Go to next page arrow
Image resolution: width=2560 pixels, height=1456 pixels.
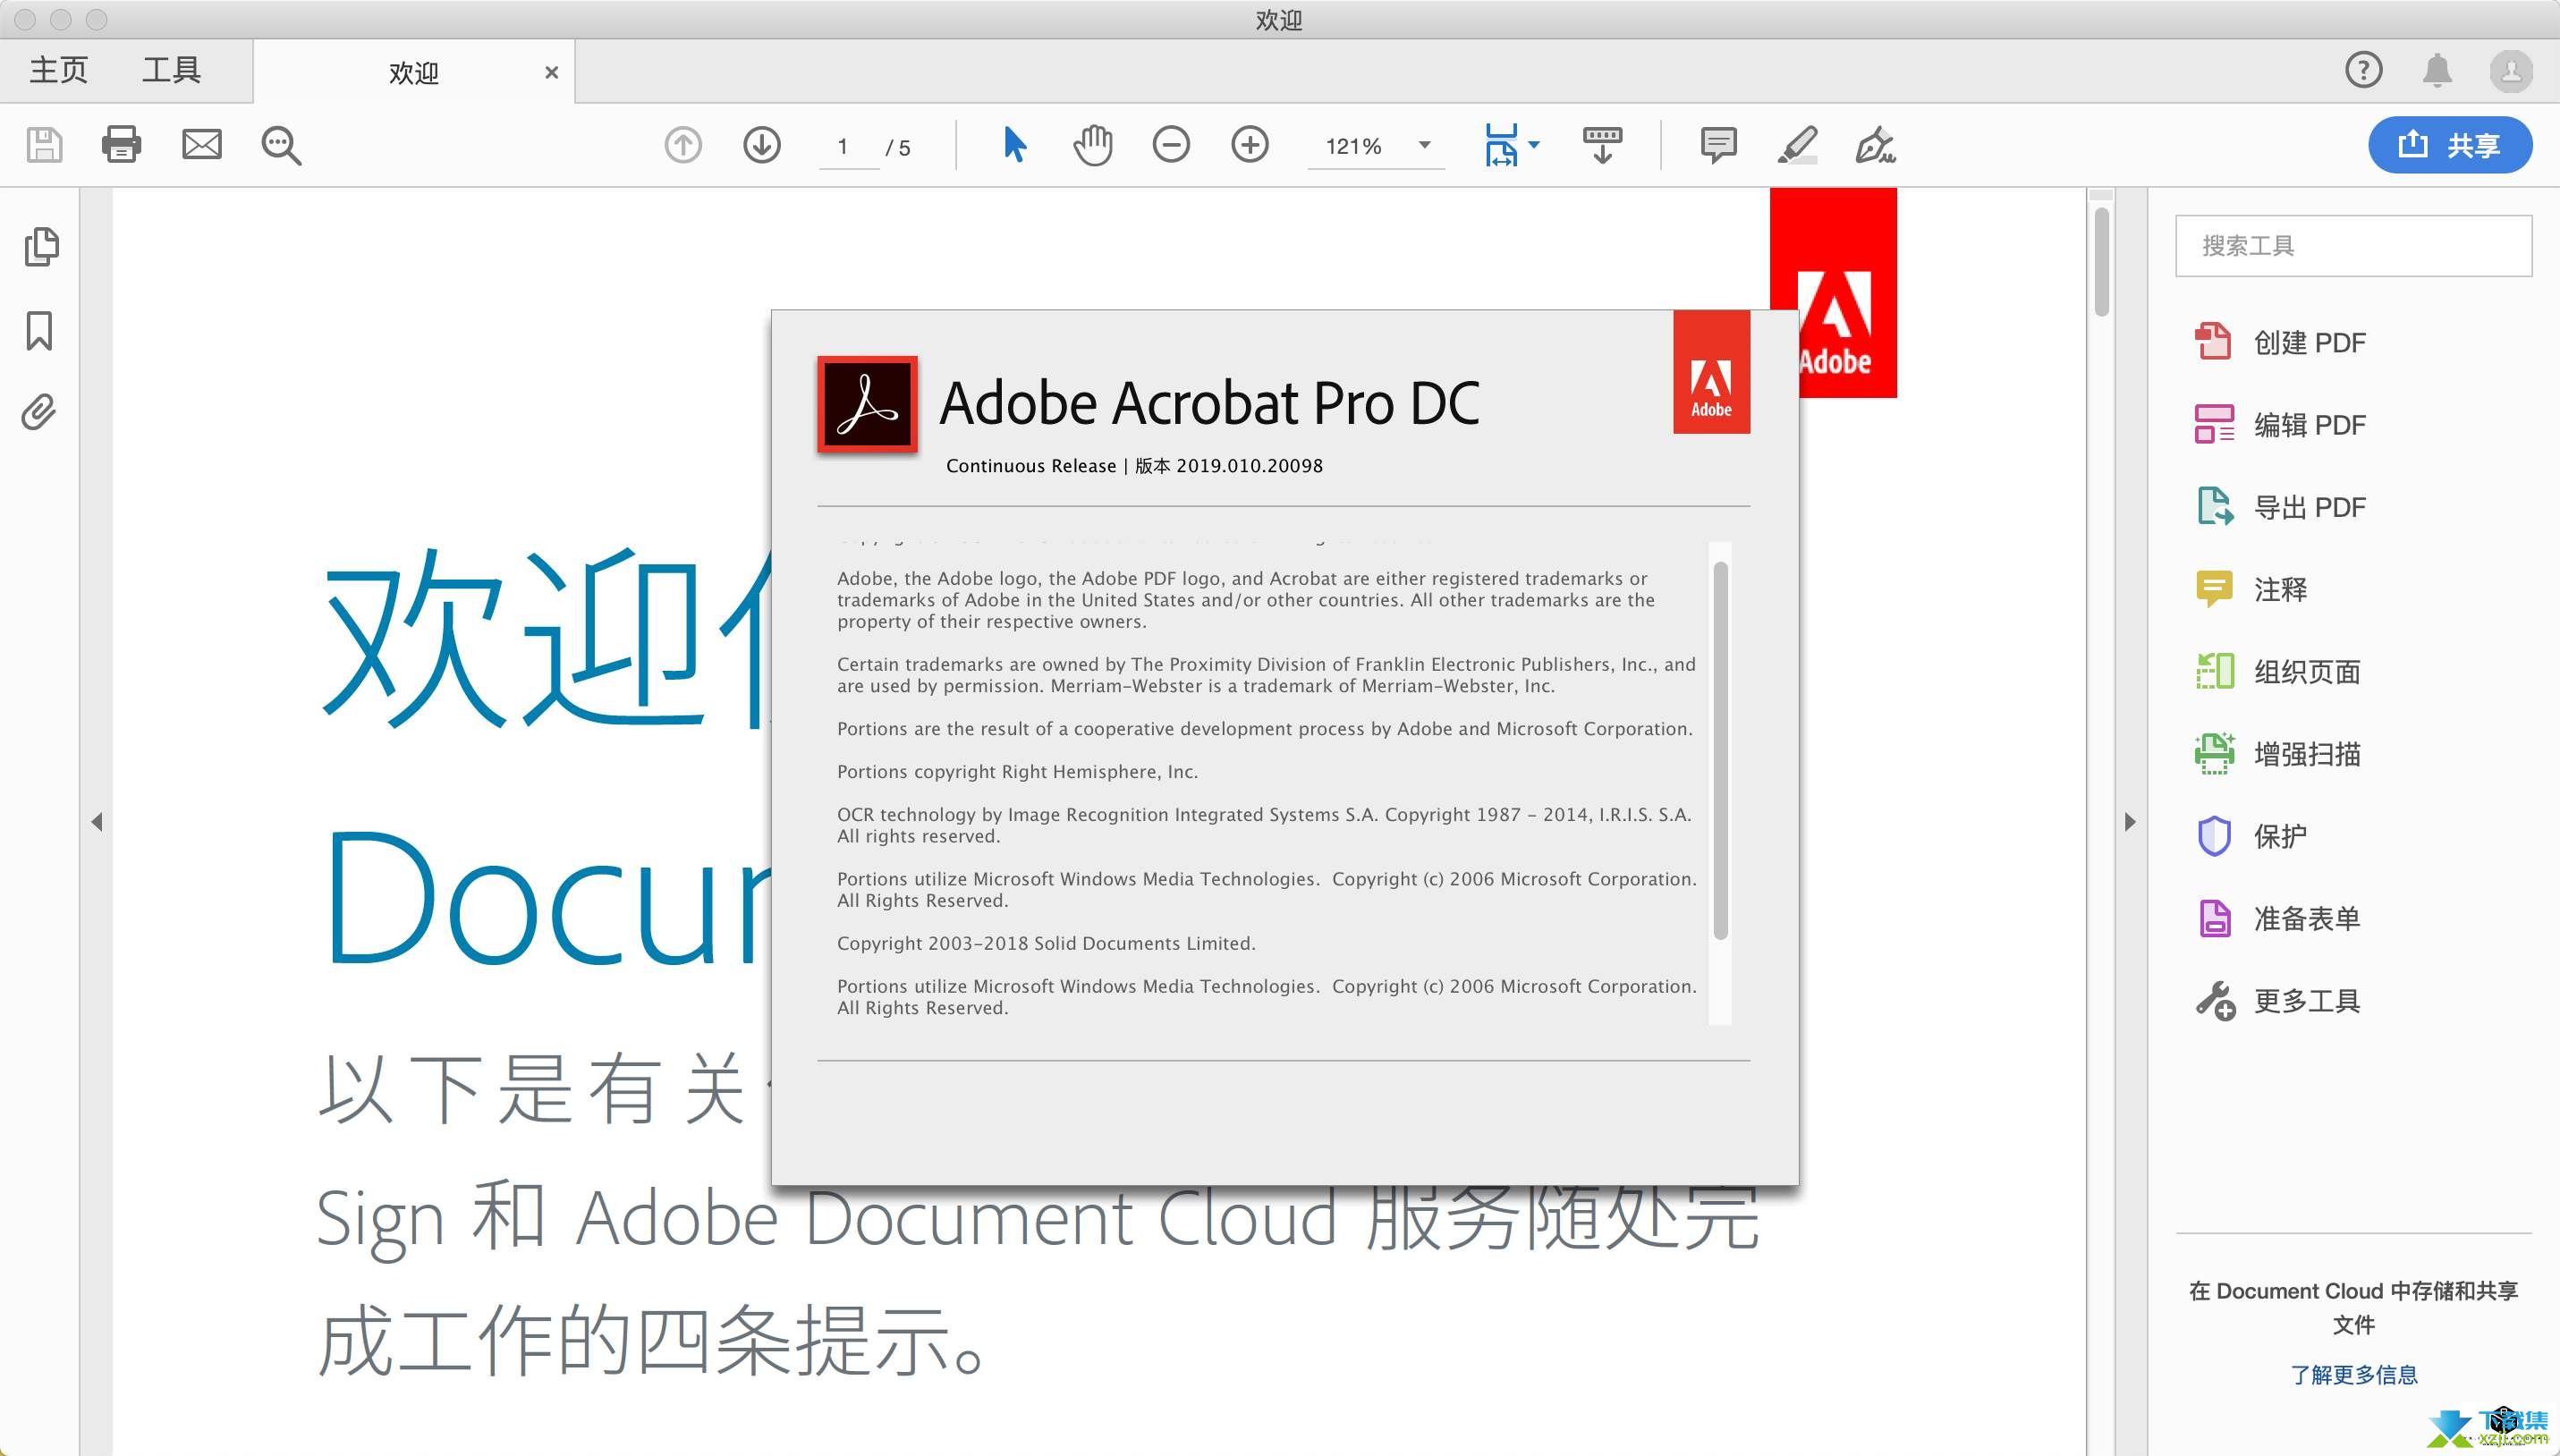[762, 145]
